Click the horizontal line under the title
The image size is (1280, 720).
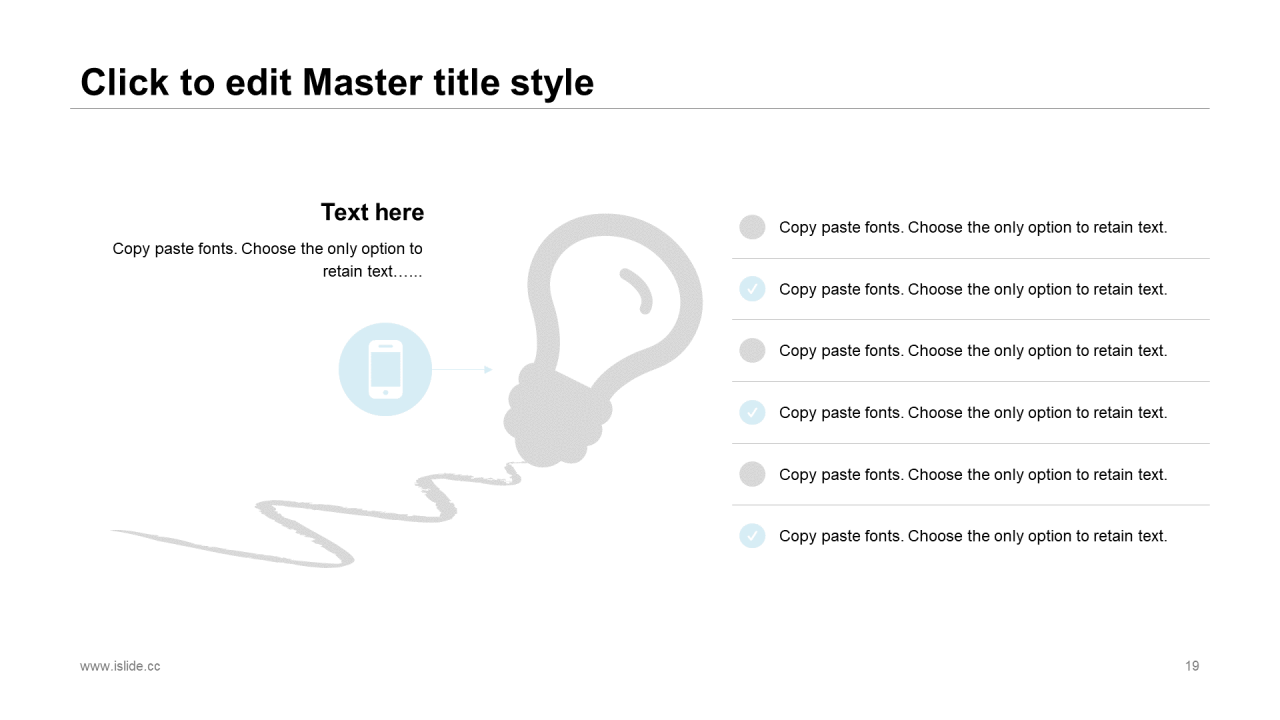point(640,108)
